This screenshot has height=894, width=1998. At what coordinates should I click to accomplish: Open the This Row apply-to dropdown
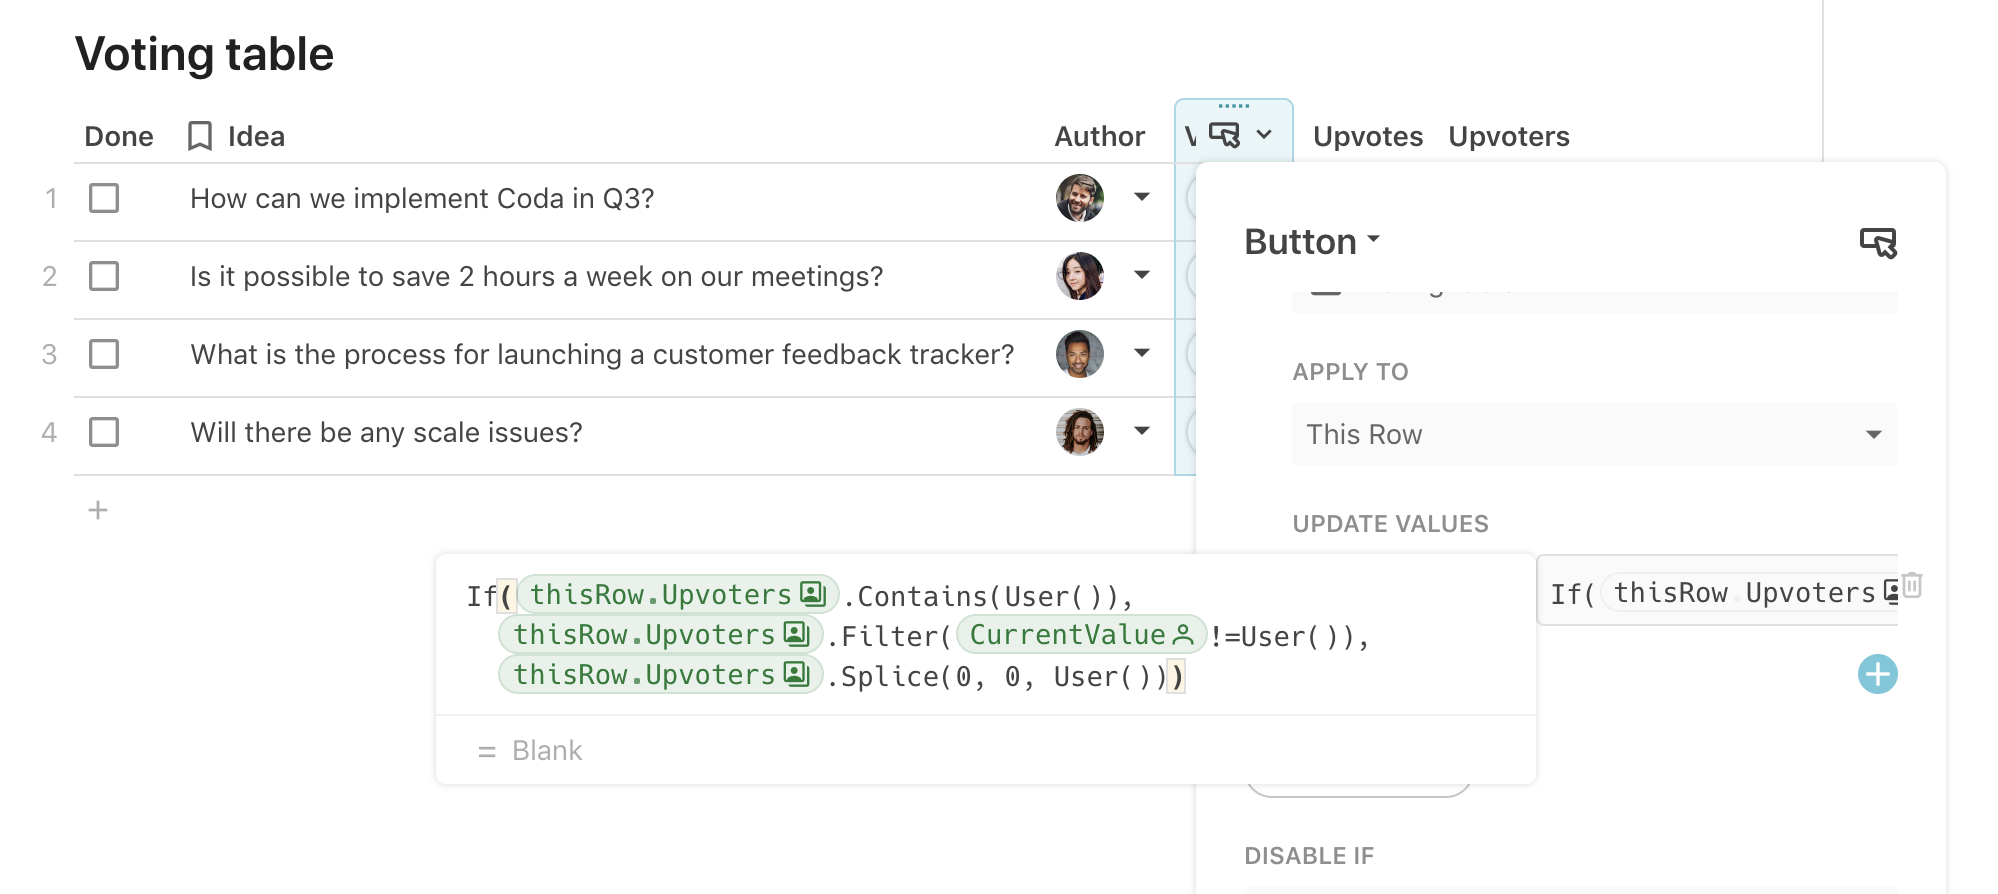click(x=1594, y=434)
